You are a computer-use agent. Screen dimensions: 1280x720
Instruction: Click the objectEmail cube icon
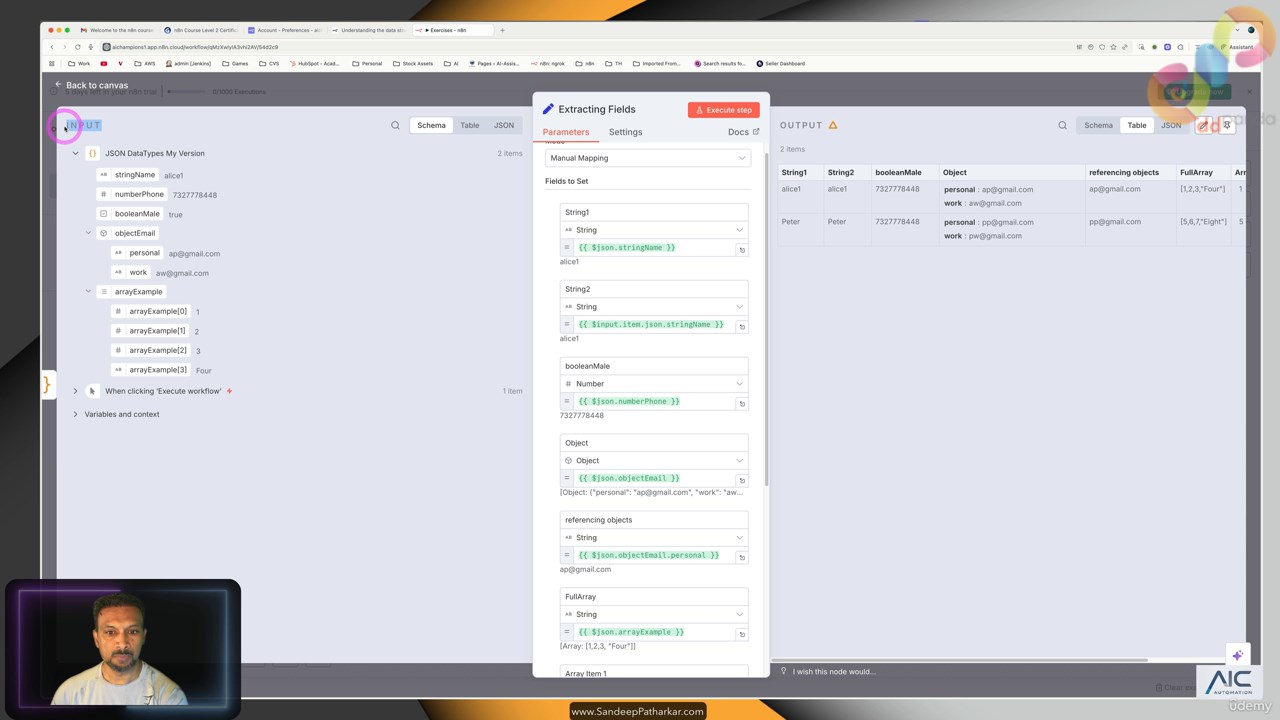(x=103, y=233)
